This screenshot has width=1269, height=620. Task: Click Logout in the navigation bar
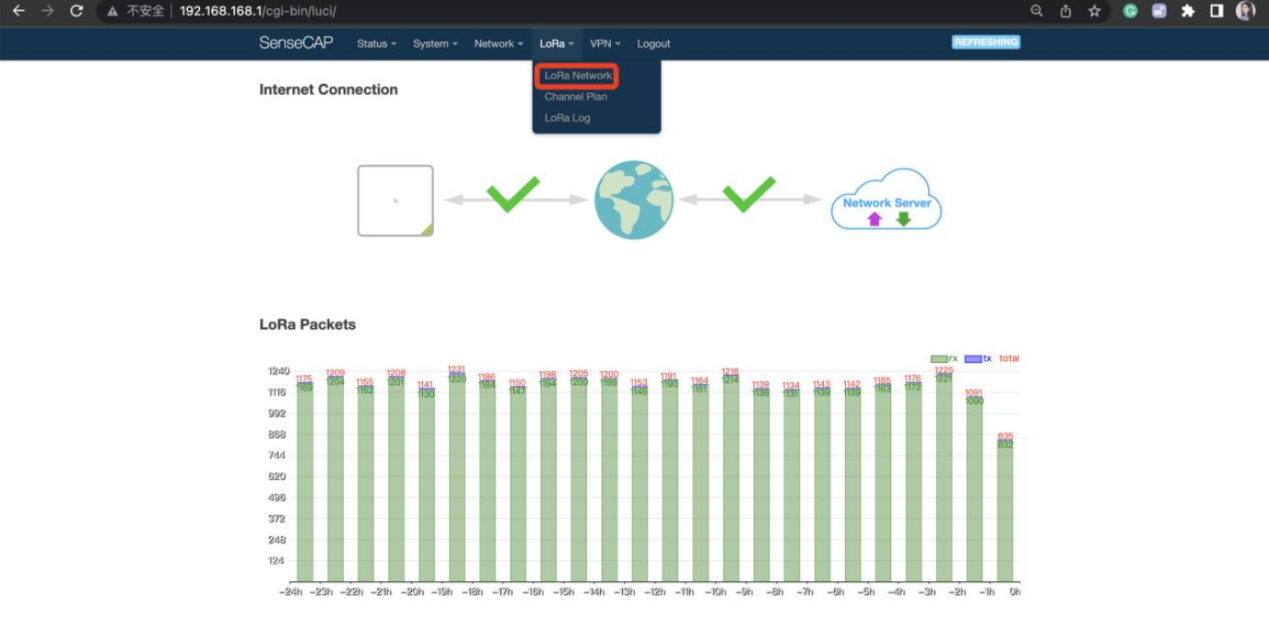[653, 44]
